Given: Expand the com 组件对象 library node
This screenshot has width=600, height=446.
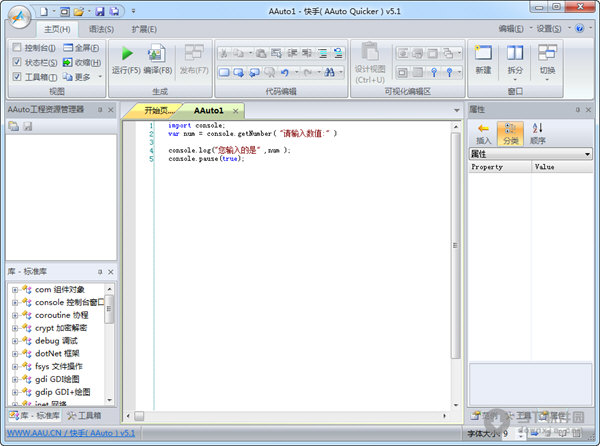Looking at the screenshot, I should click(x=15, y=290).
